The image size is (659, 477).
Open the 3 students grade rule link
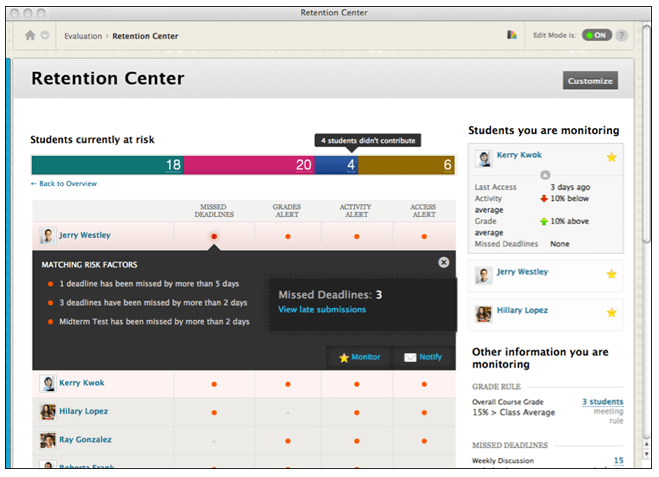(602, 402)
